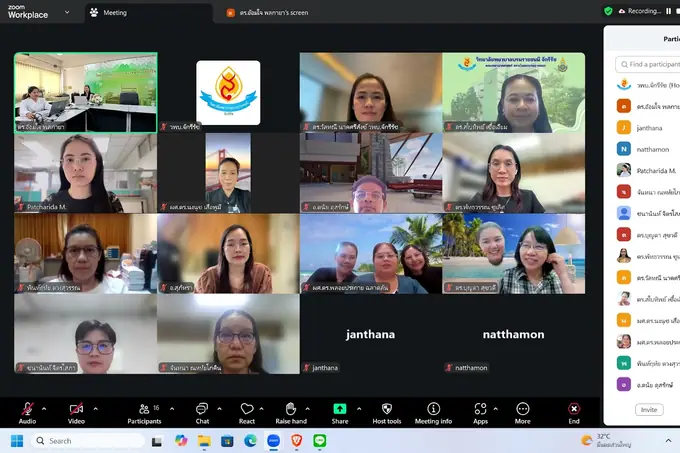Open Microsoft Store from the taskbar
The width and height of the screenshot is (680, 453).
[227, 441]
